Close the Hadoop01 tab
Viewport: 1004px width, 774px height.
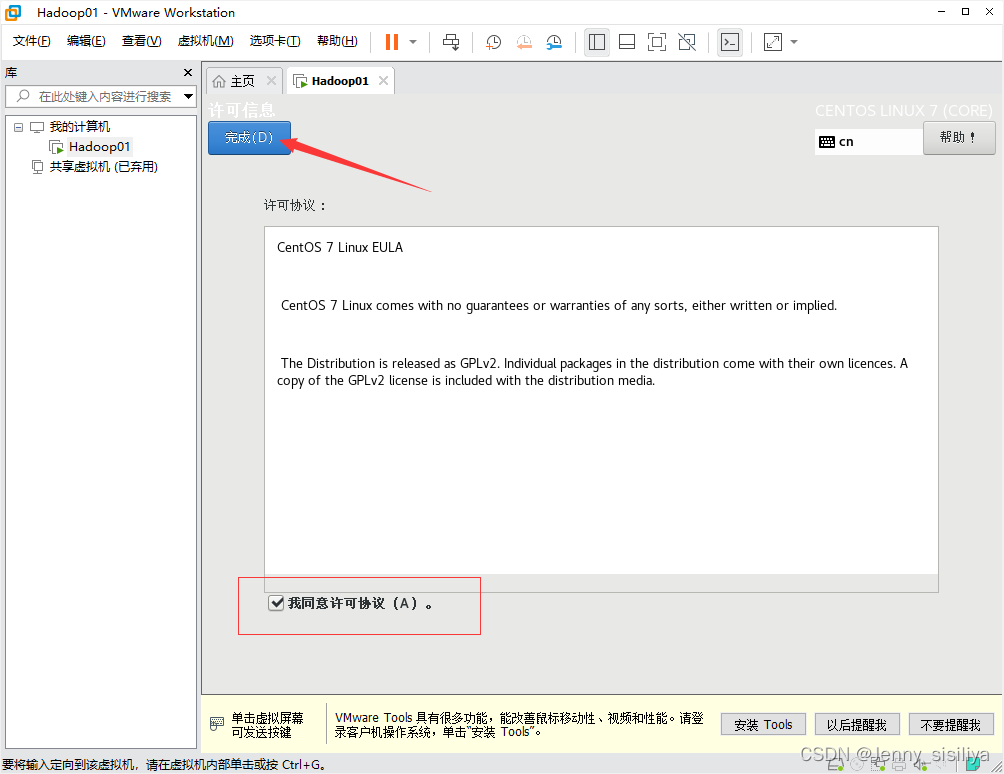coord(383,81)
